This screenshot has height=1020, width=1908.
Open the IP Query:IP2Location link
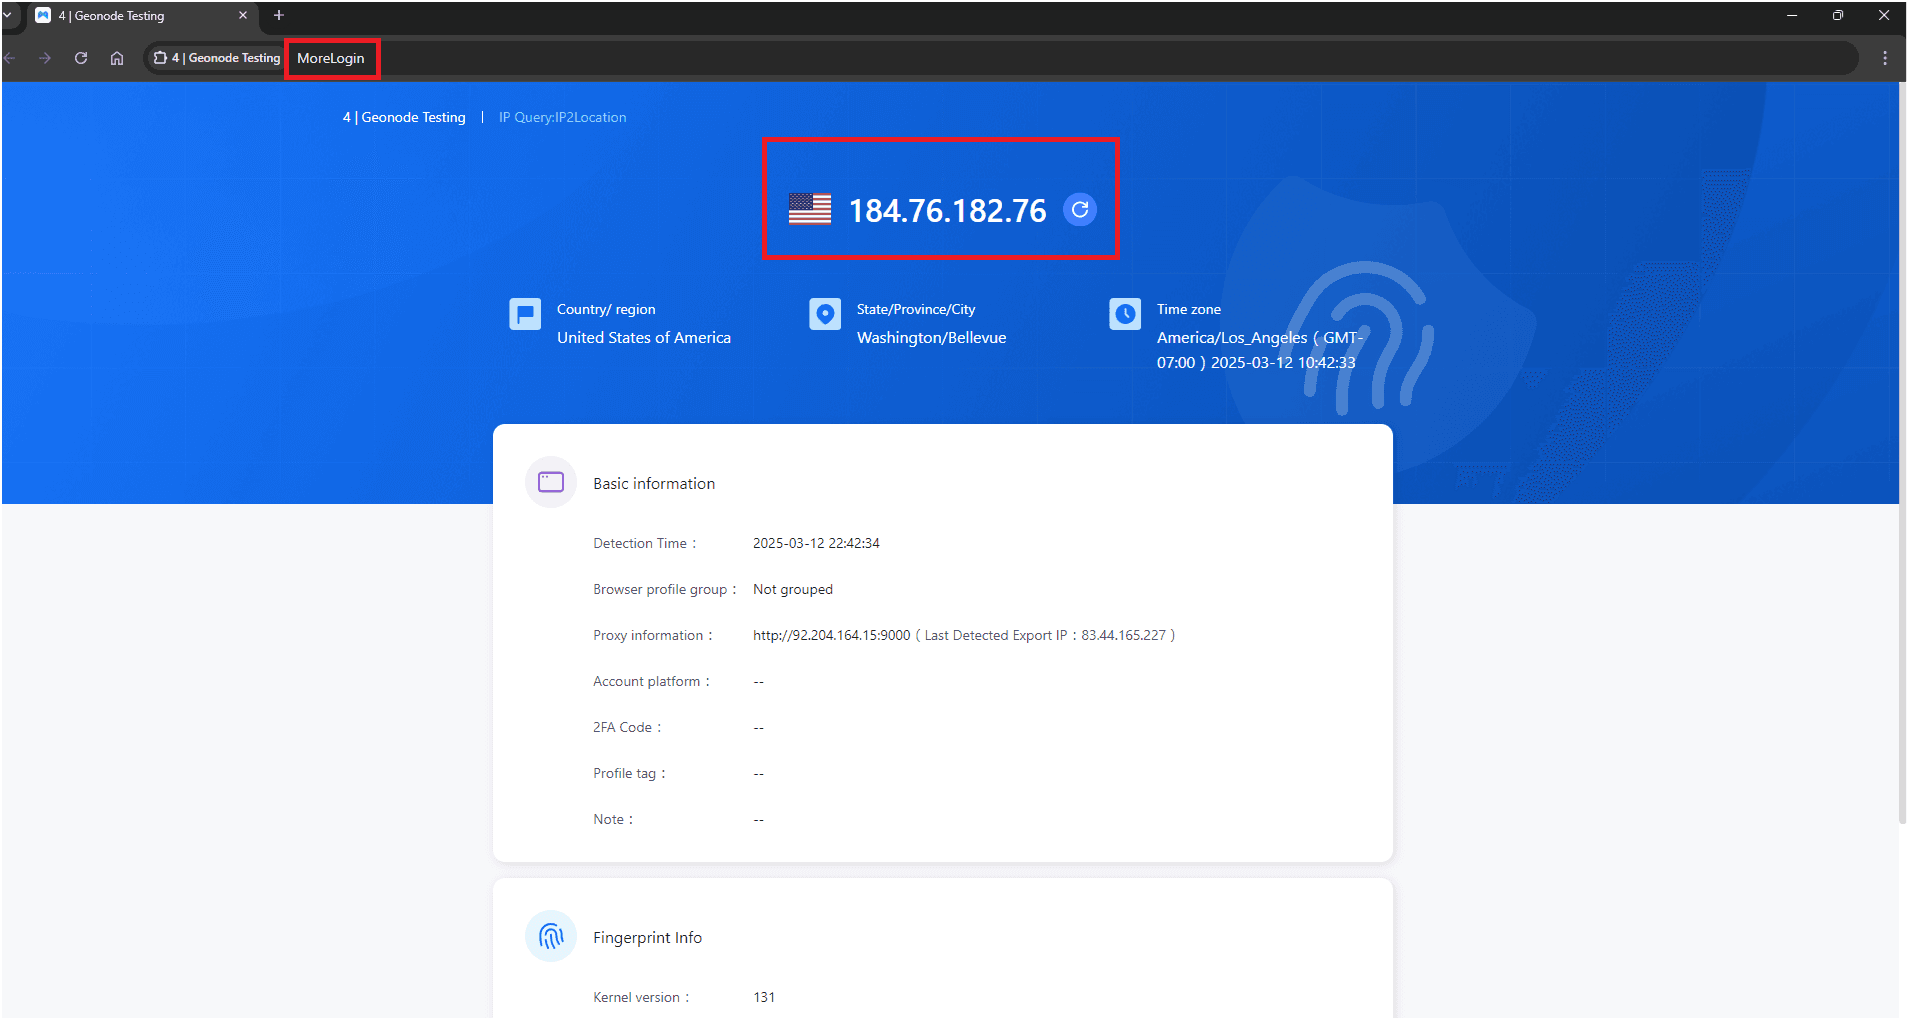(x=562, y=117)
